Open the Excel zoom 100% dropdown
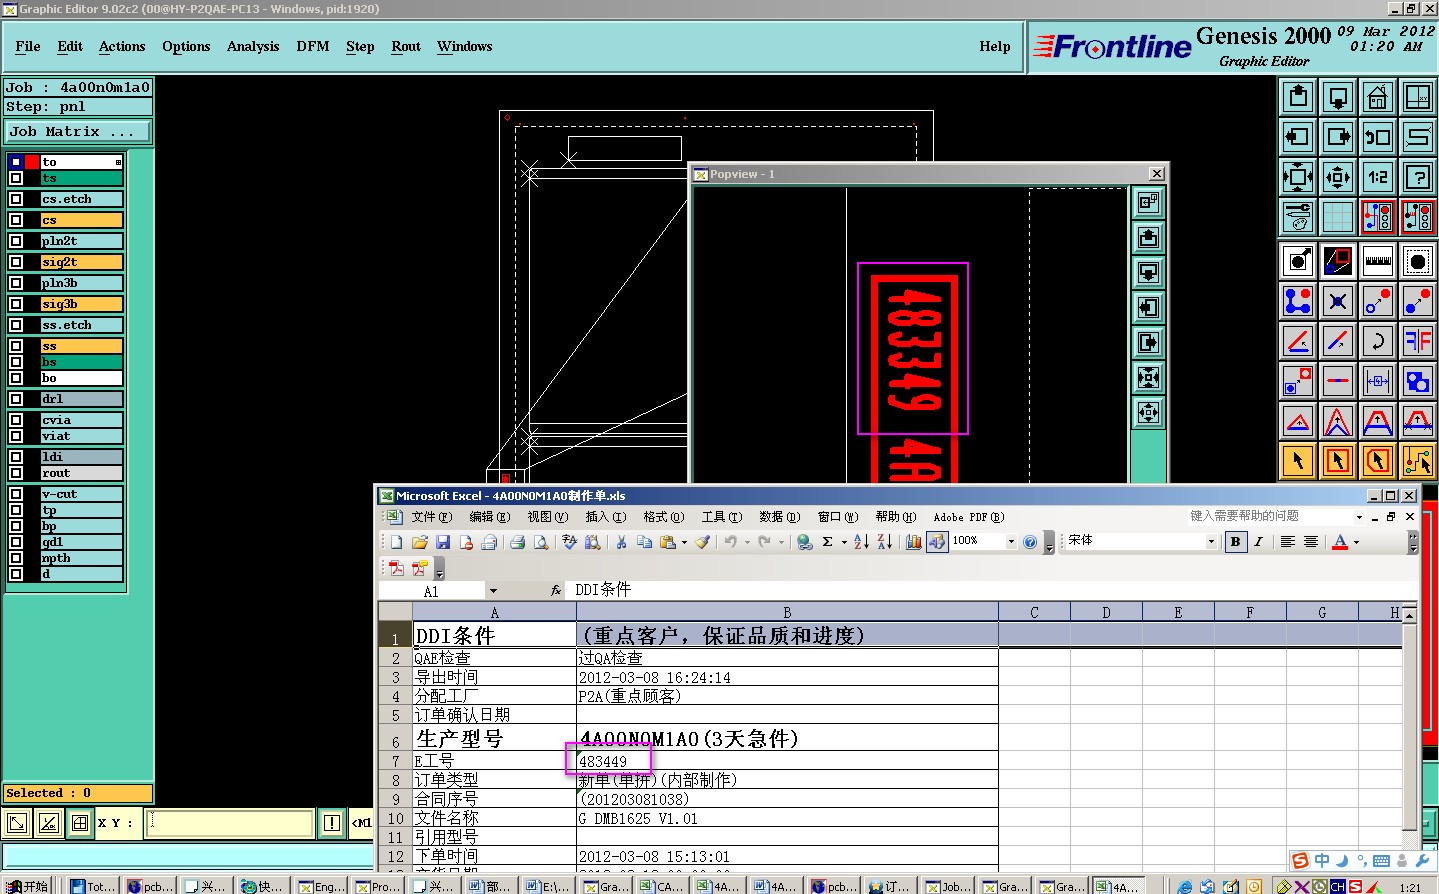This screenshot has width=1439, height=894. pyautogui.click(x=1011, y=542)
